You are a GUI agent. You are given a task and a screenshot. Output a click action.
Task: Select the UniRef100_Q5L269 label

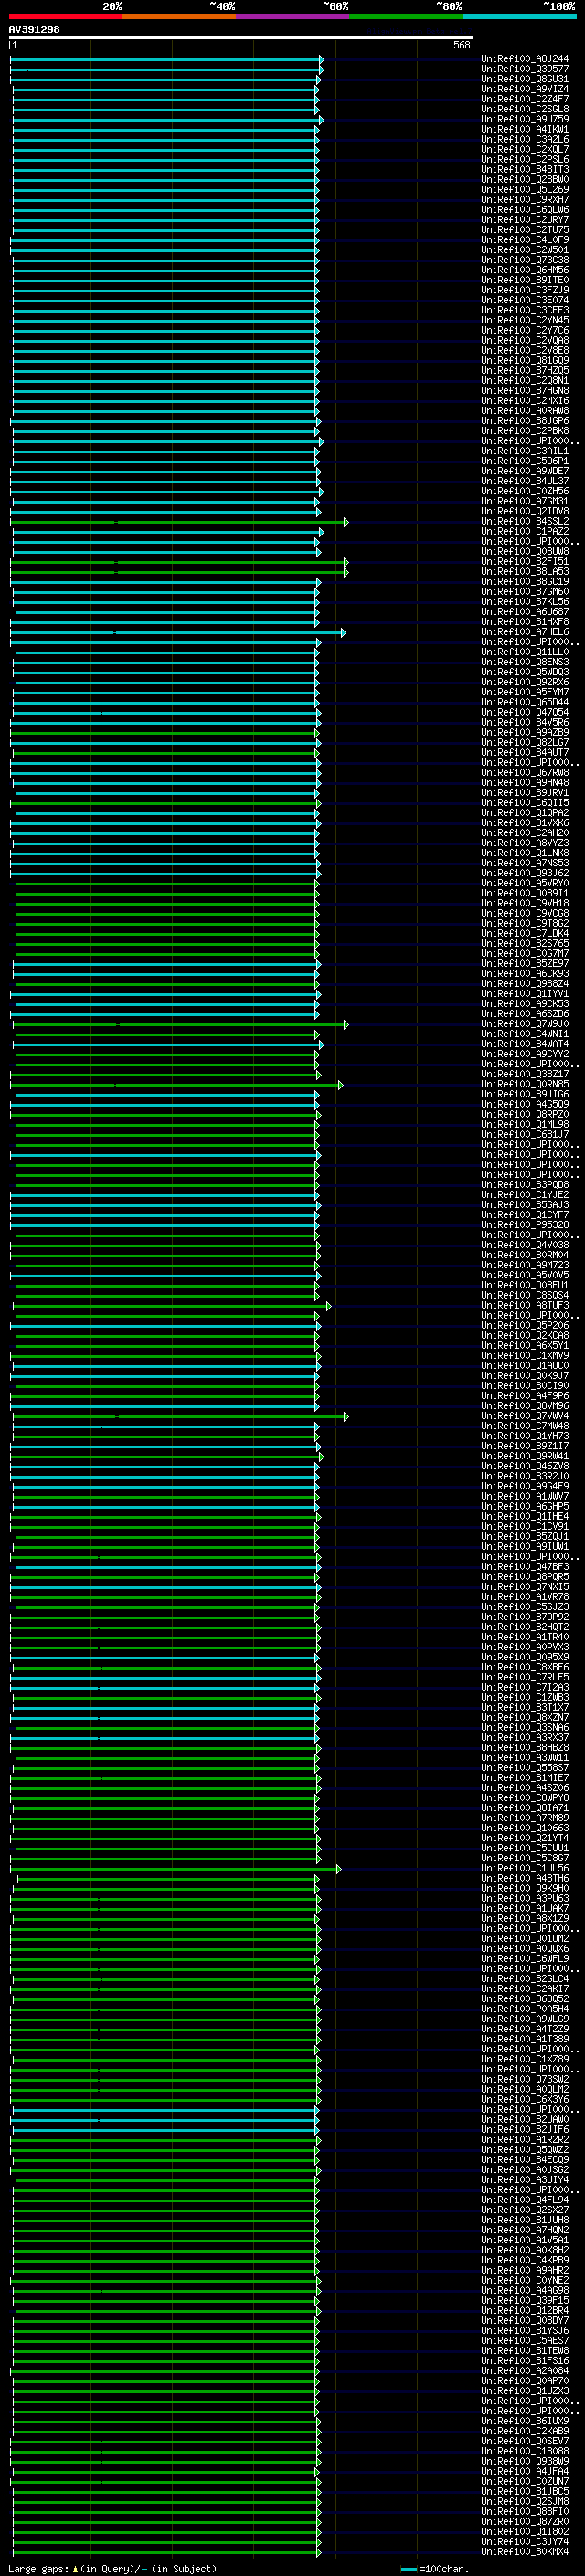[525, 190]
